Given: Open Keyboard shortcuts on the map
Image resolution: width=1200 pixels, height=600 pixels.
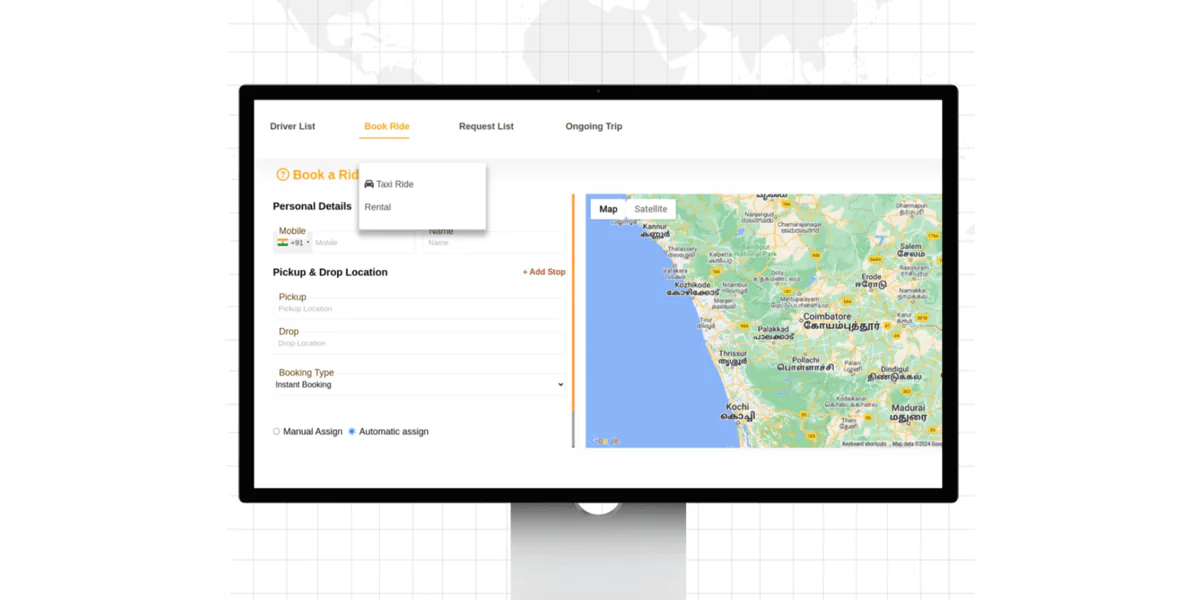Looking at the screenshot, I should tap(864, 444).
